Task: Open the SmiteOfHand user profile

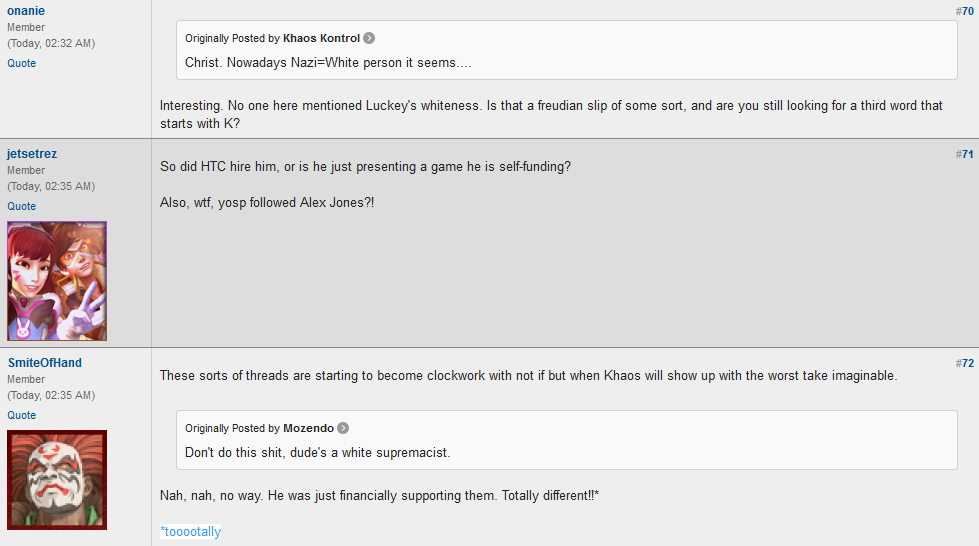Action: pyautogui.click(x=44, y=363)
